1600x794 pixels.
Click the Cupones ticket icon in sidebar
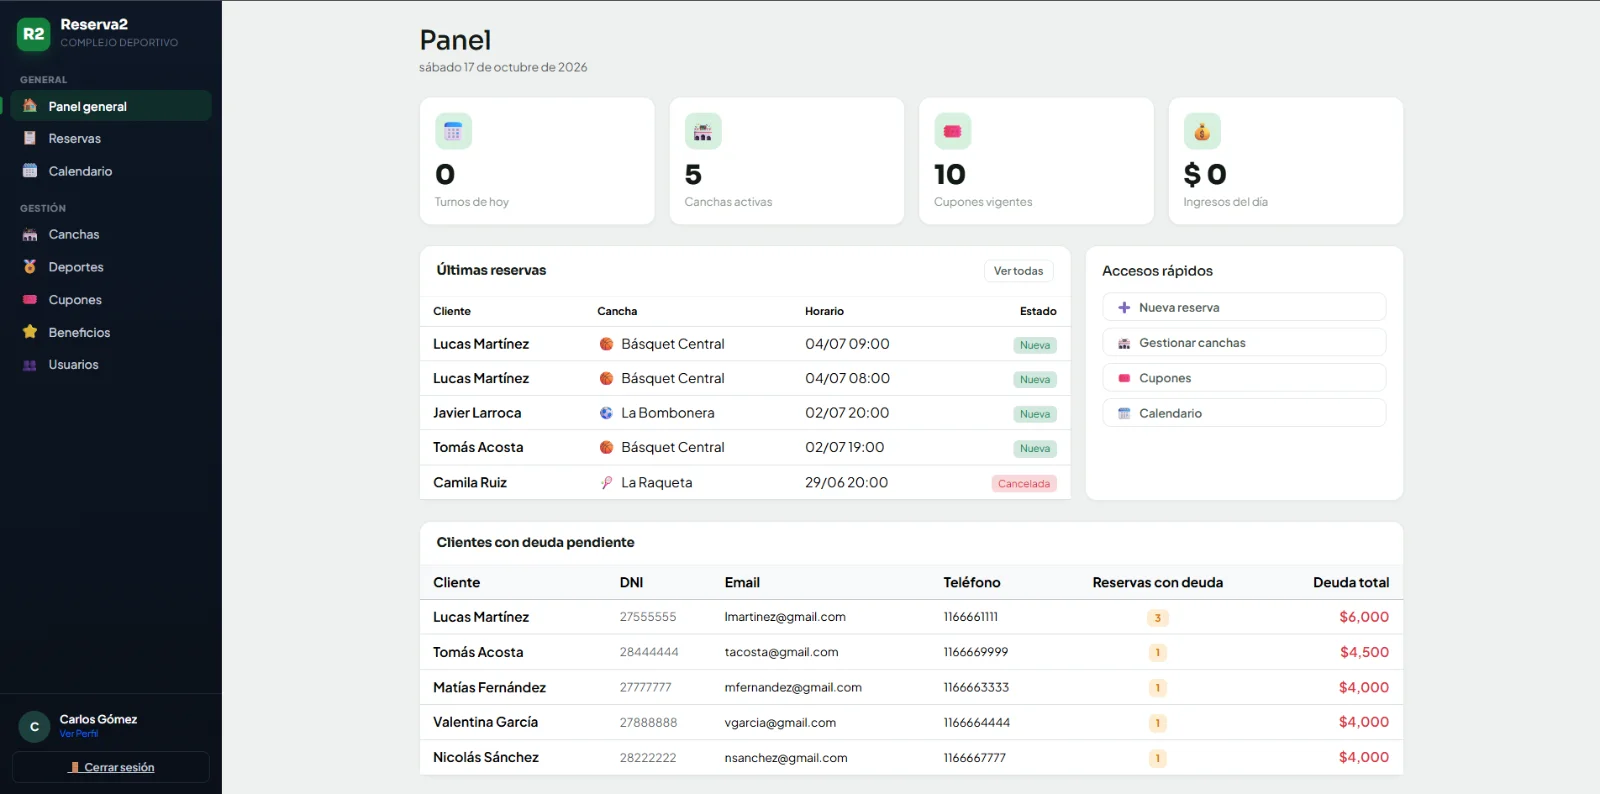click(30, 300)
